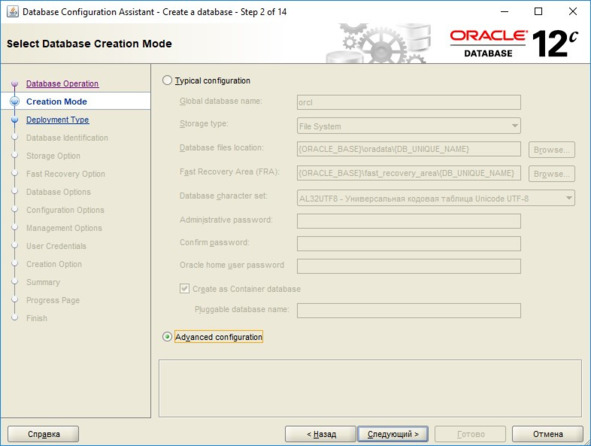The width and height of the screenshot is (591, 446).
Task: Click the Oracle Database 12c logo
Action: [514, 44]
